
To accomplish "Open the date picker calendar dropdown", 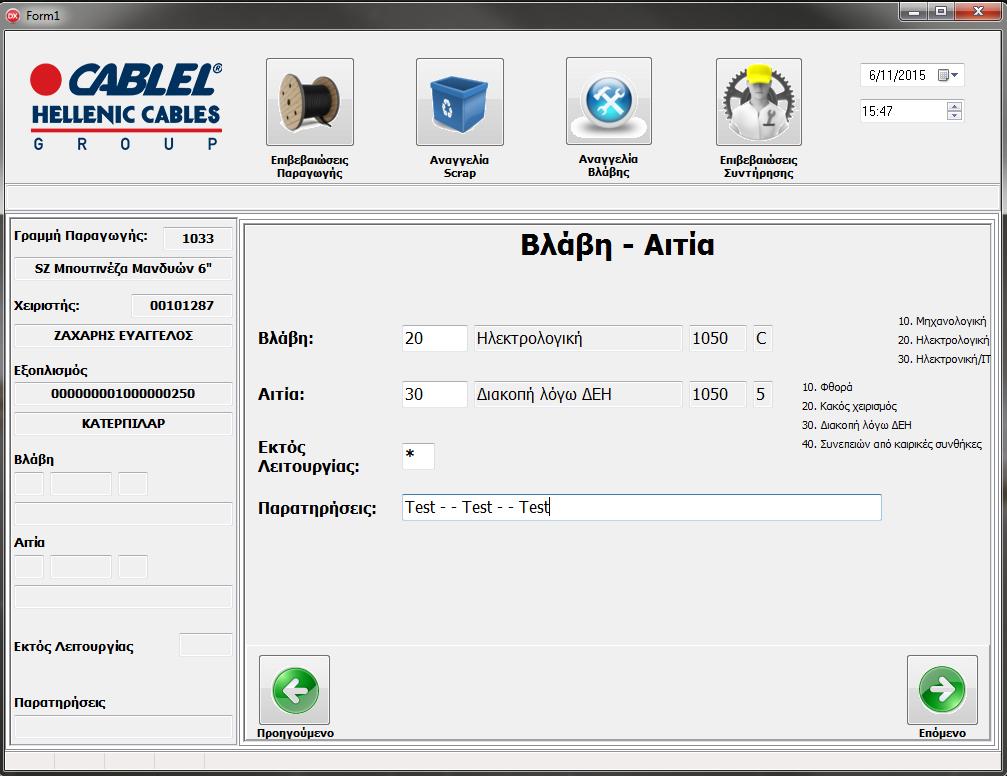I will [948, 75].
